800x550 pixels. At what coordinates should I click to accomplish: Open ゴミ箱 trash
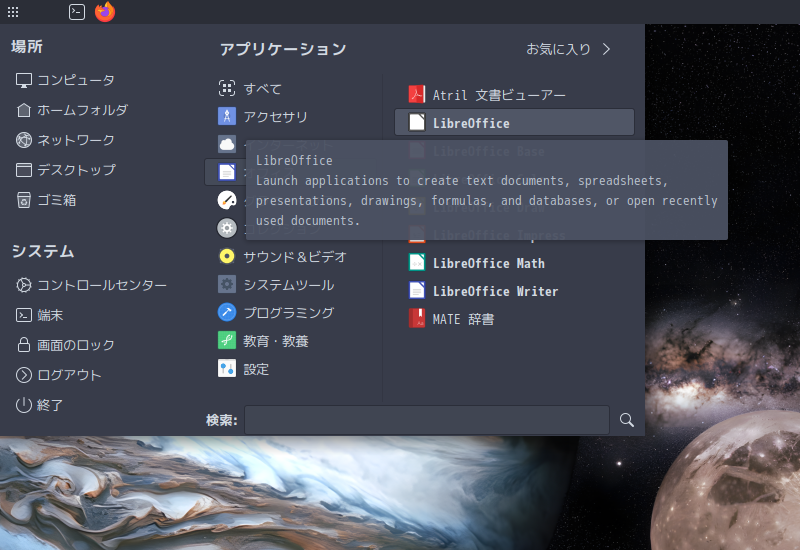pos(46,200)
